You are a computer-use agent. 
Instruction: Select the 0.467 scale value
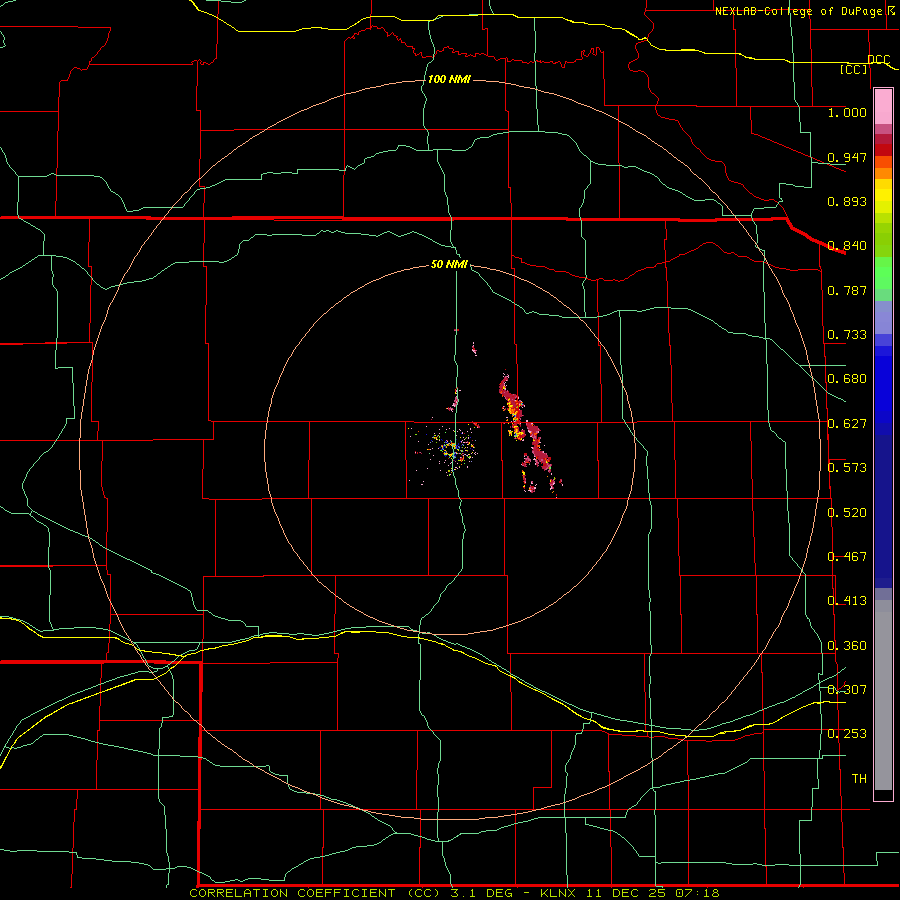pos(847,557)
